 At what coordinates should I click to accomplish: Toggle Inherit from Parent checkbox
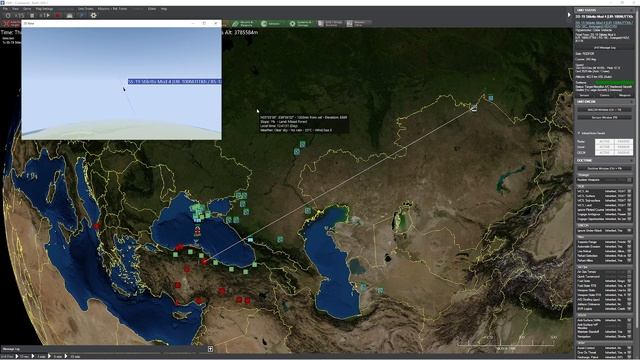[x=579, y=133]
